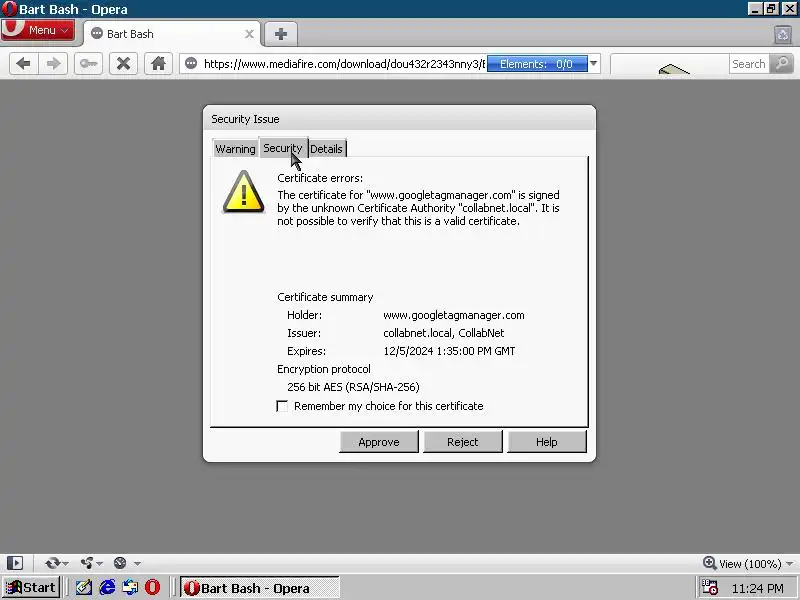Open the Opera Unite icon in status bar

(x=87, y=563)
